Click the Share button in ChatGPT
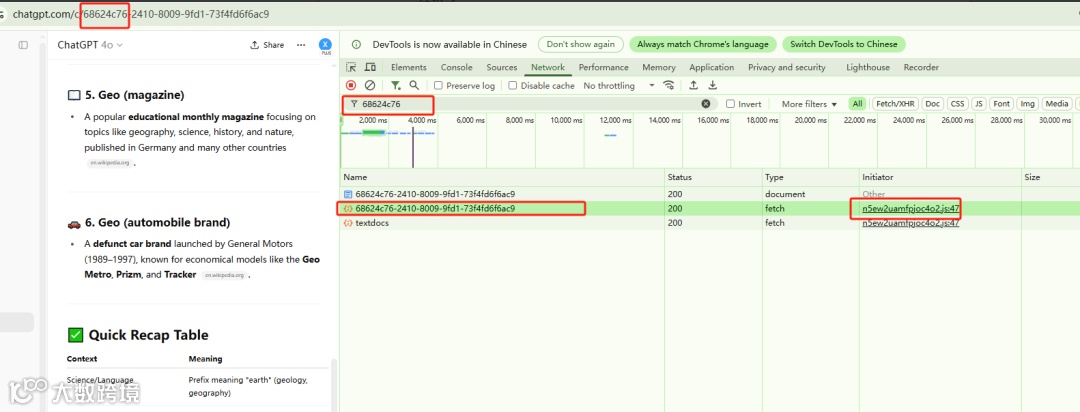 tap(267, 45)
